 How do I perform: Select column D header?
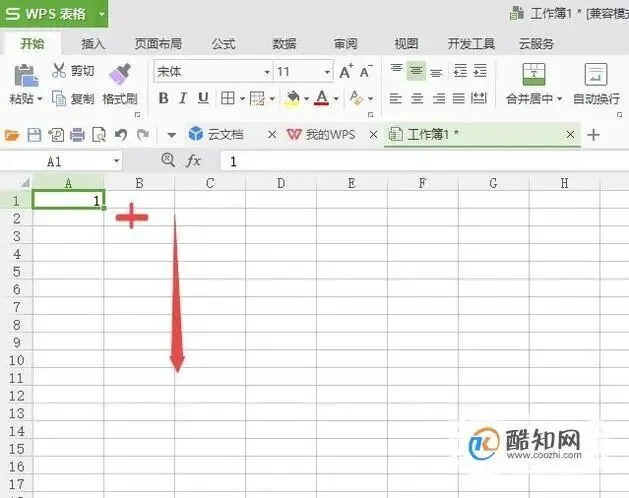281,183
